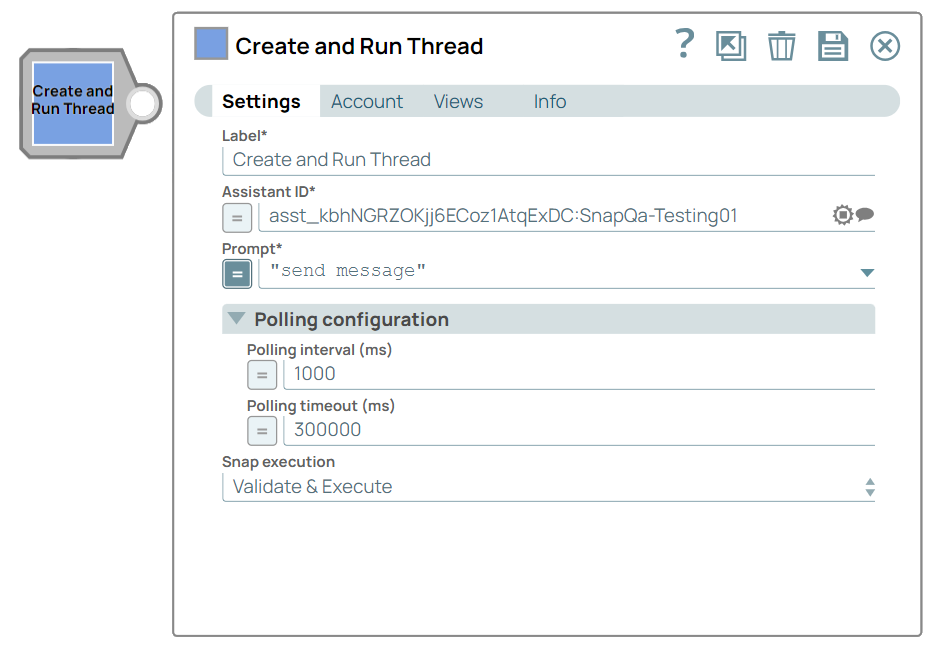This screenshot has width=949, height=670.
Task: Close the Create and Run Thread dialog
Action: pos(885,46)
